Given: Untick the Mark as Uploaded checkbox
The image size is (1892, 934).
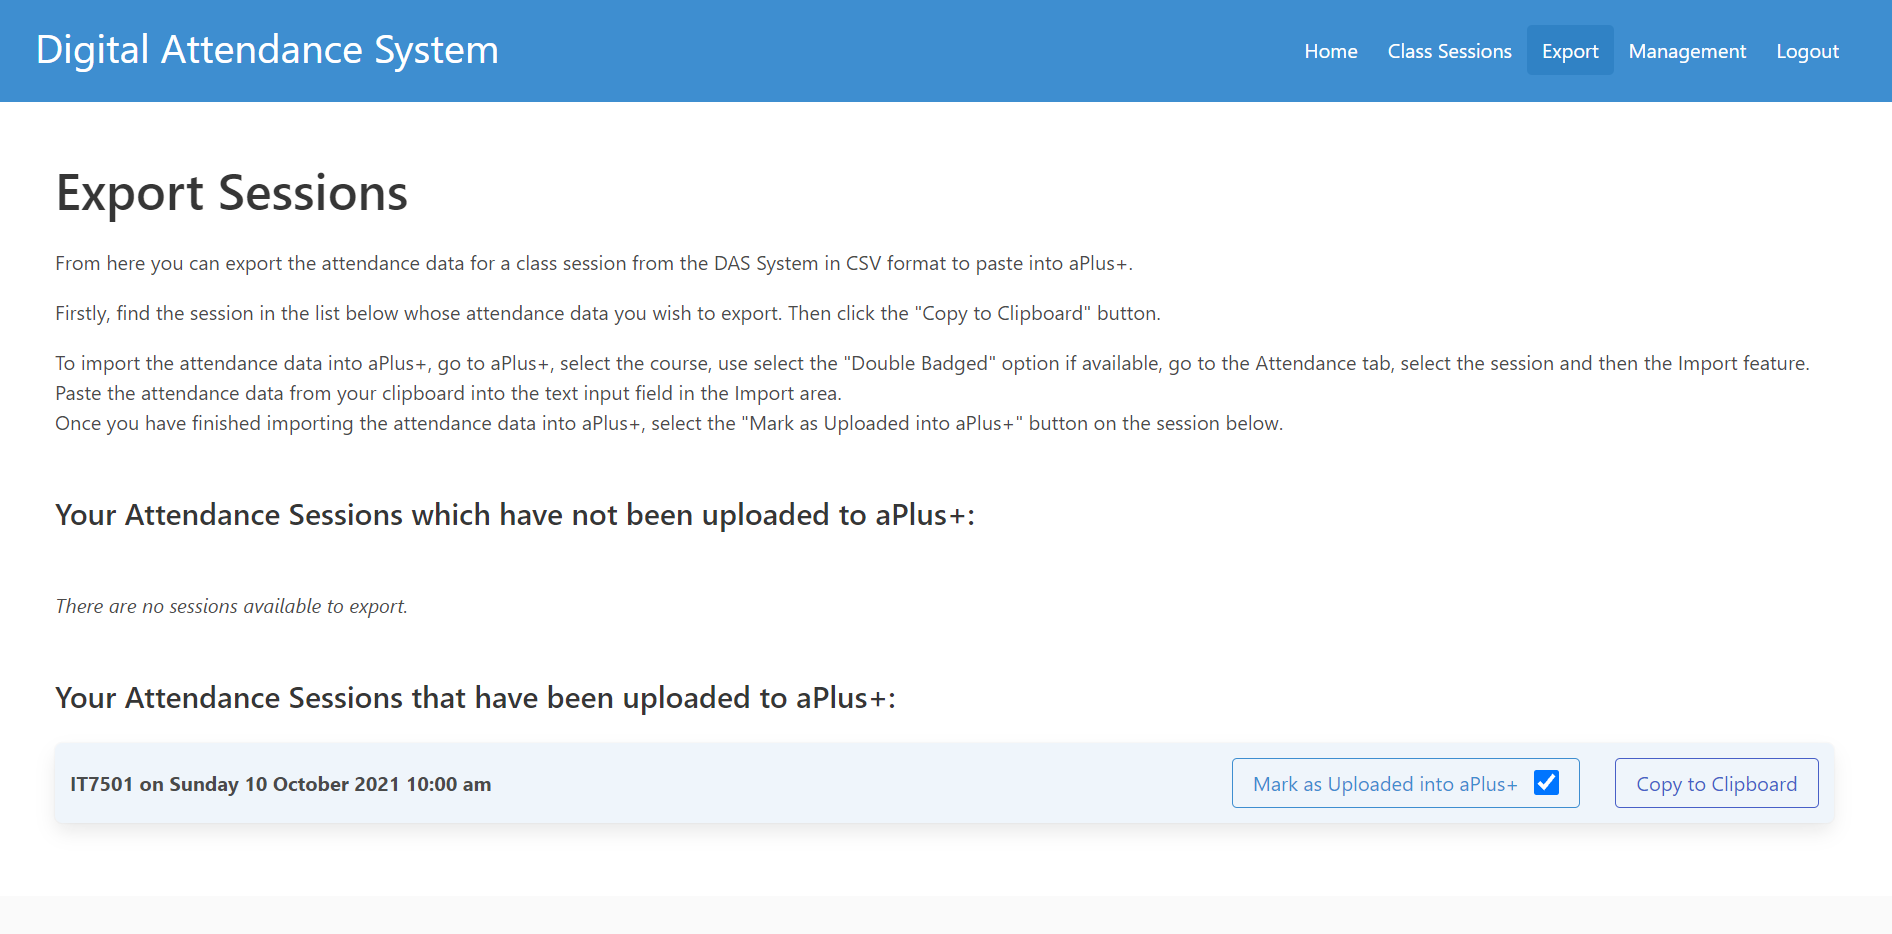Looking at the screenshot, I should pos(1546,783).
